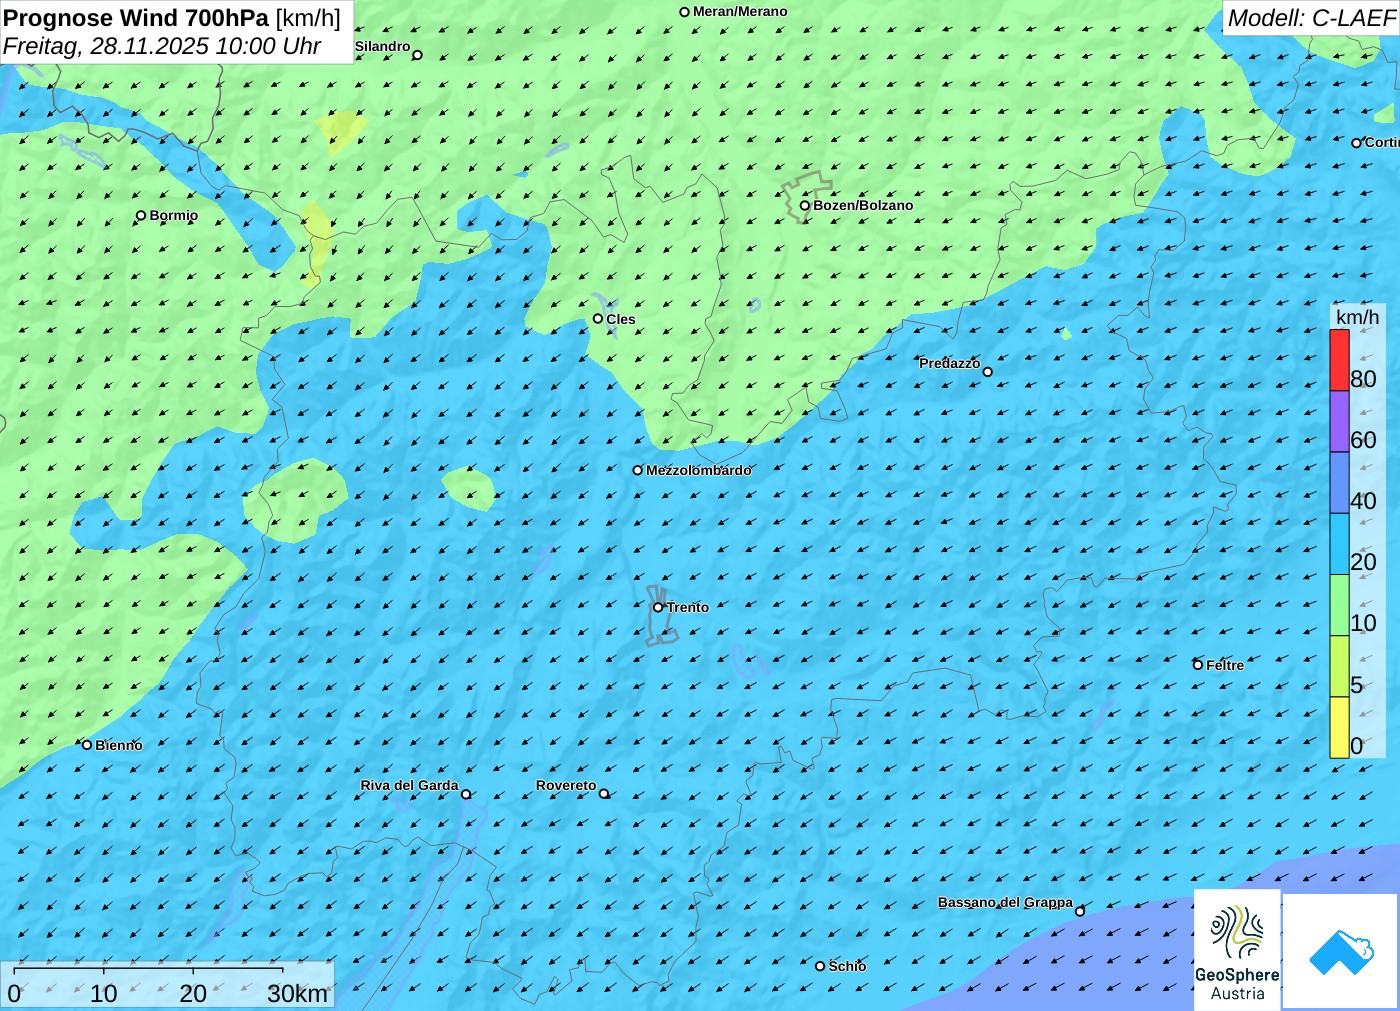Click the Bormio city marker
Image resolution: width=1400 pixels, height=1011 pixels.
141,215
